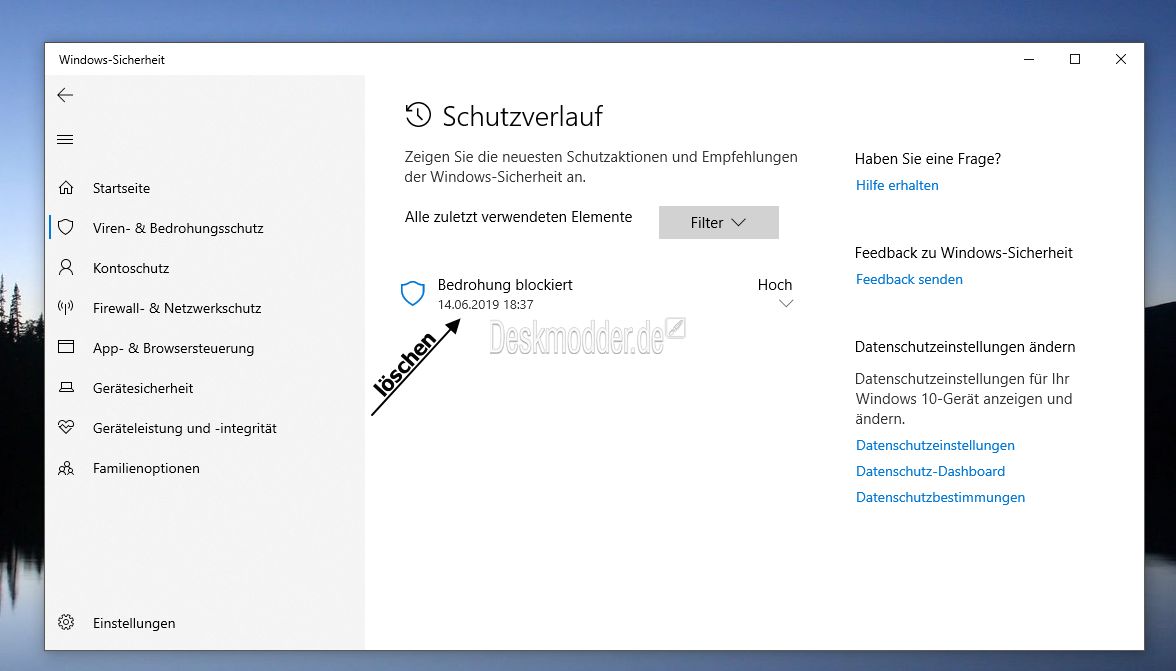This screenshot has height=671, width=1176.
Task: Open the Filter dropdown
Action: pos(718,223)
